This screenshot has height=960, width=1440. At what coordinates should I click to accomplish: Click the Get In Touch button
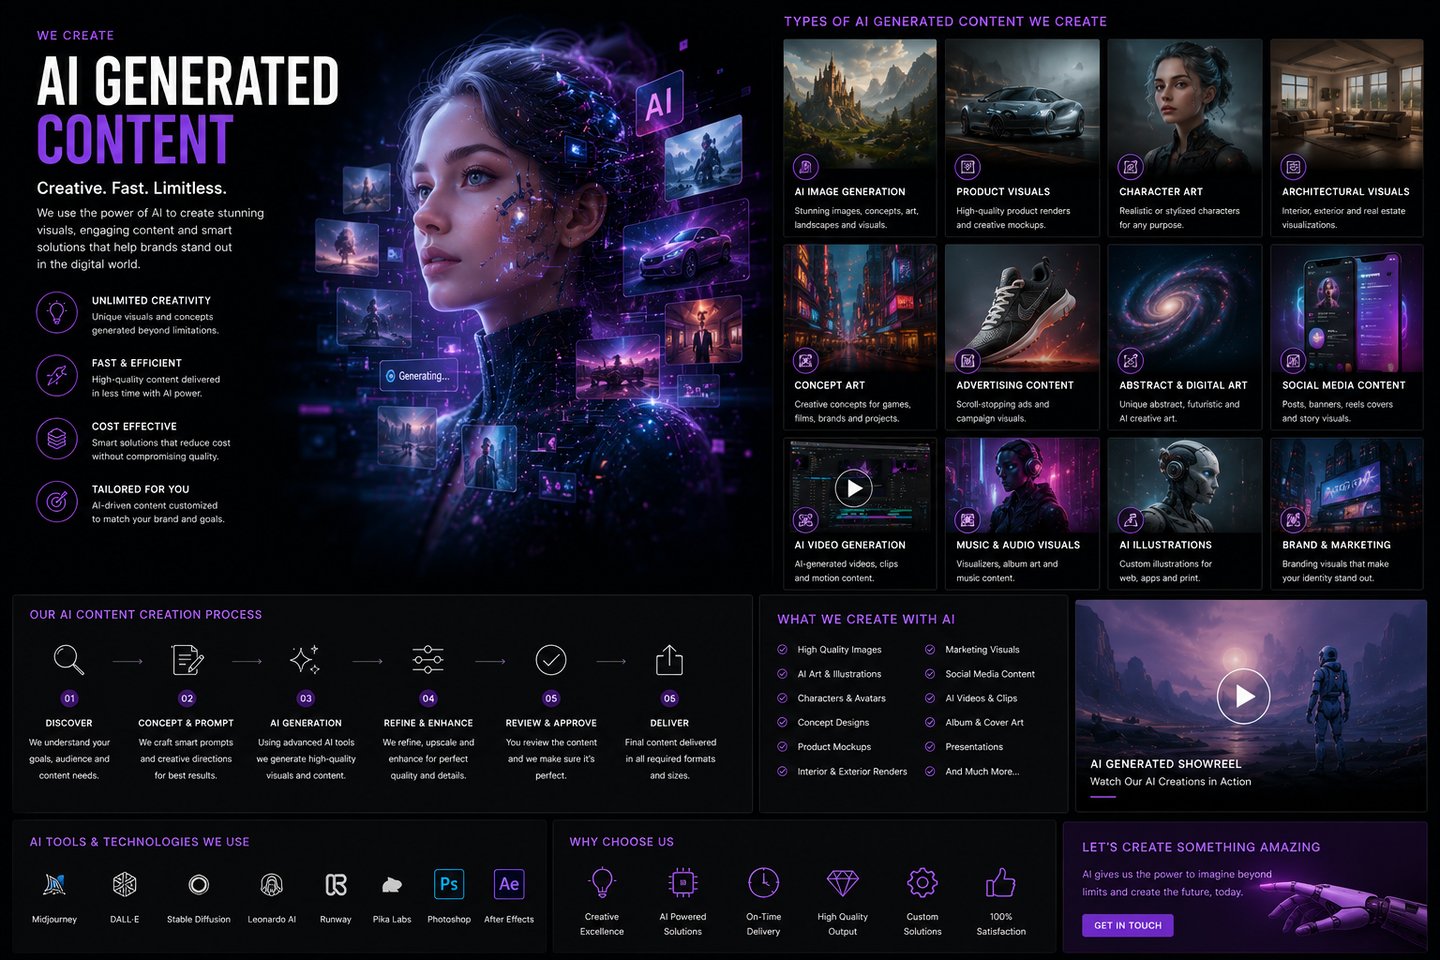click(1127, 925)
